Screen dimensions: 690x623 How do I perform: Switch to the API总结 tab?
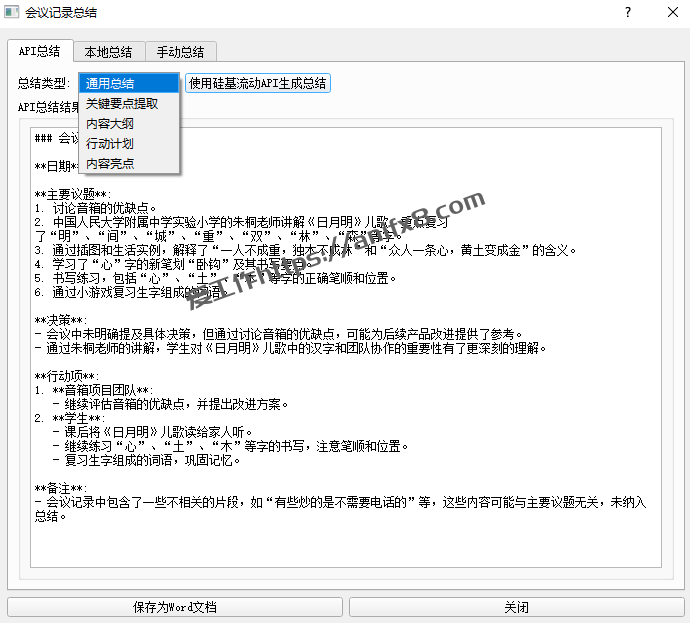click(40, 52)
